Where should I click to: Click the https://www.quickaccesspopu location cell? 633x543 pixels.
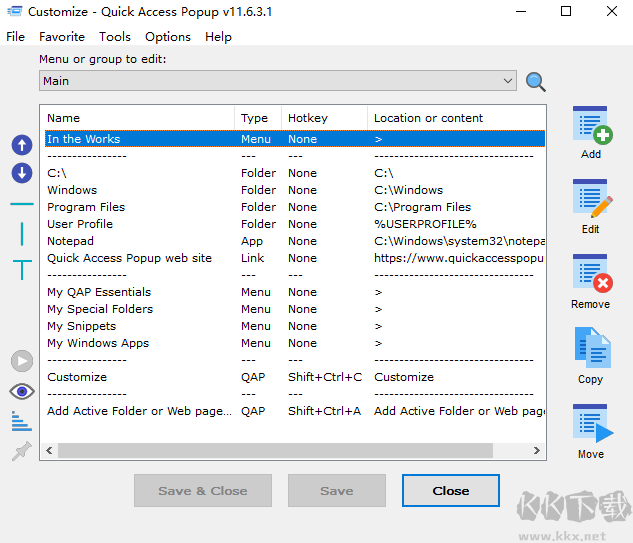coord(459,258)
